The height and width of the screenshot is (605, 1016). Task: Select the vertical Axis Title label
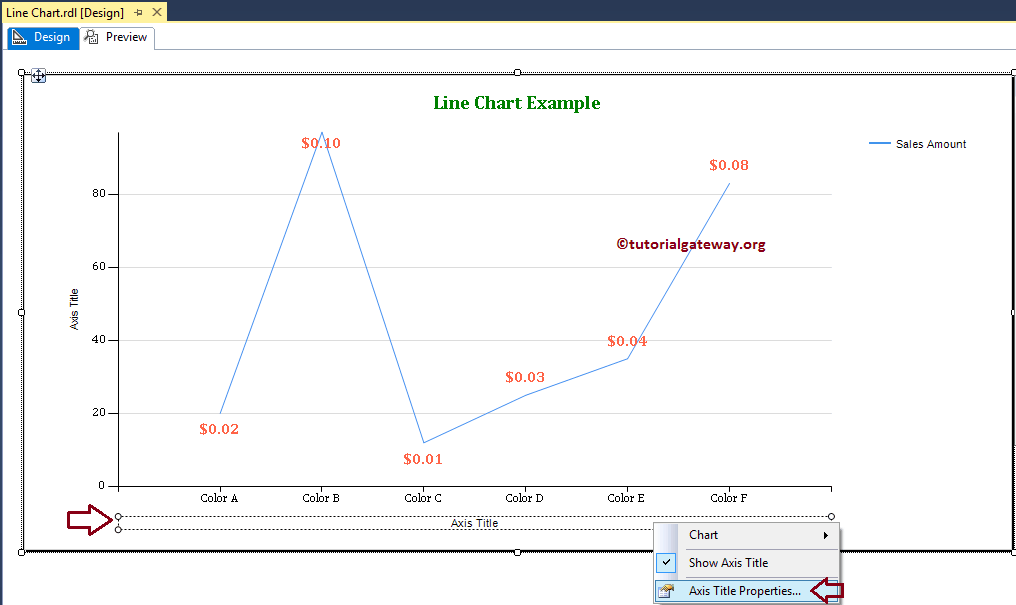[x=74, y=309]
